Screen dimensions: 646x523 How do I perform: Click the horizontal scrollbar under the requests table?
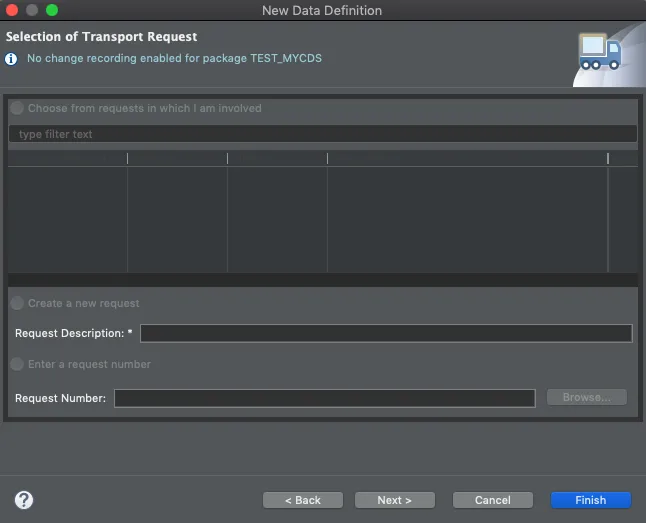322,280
